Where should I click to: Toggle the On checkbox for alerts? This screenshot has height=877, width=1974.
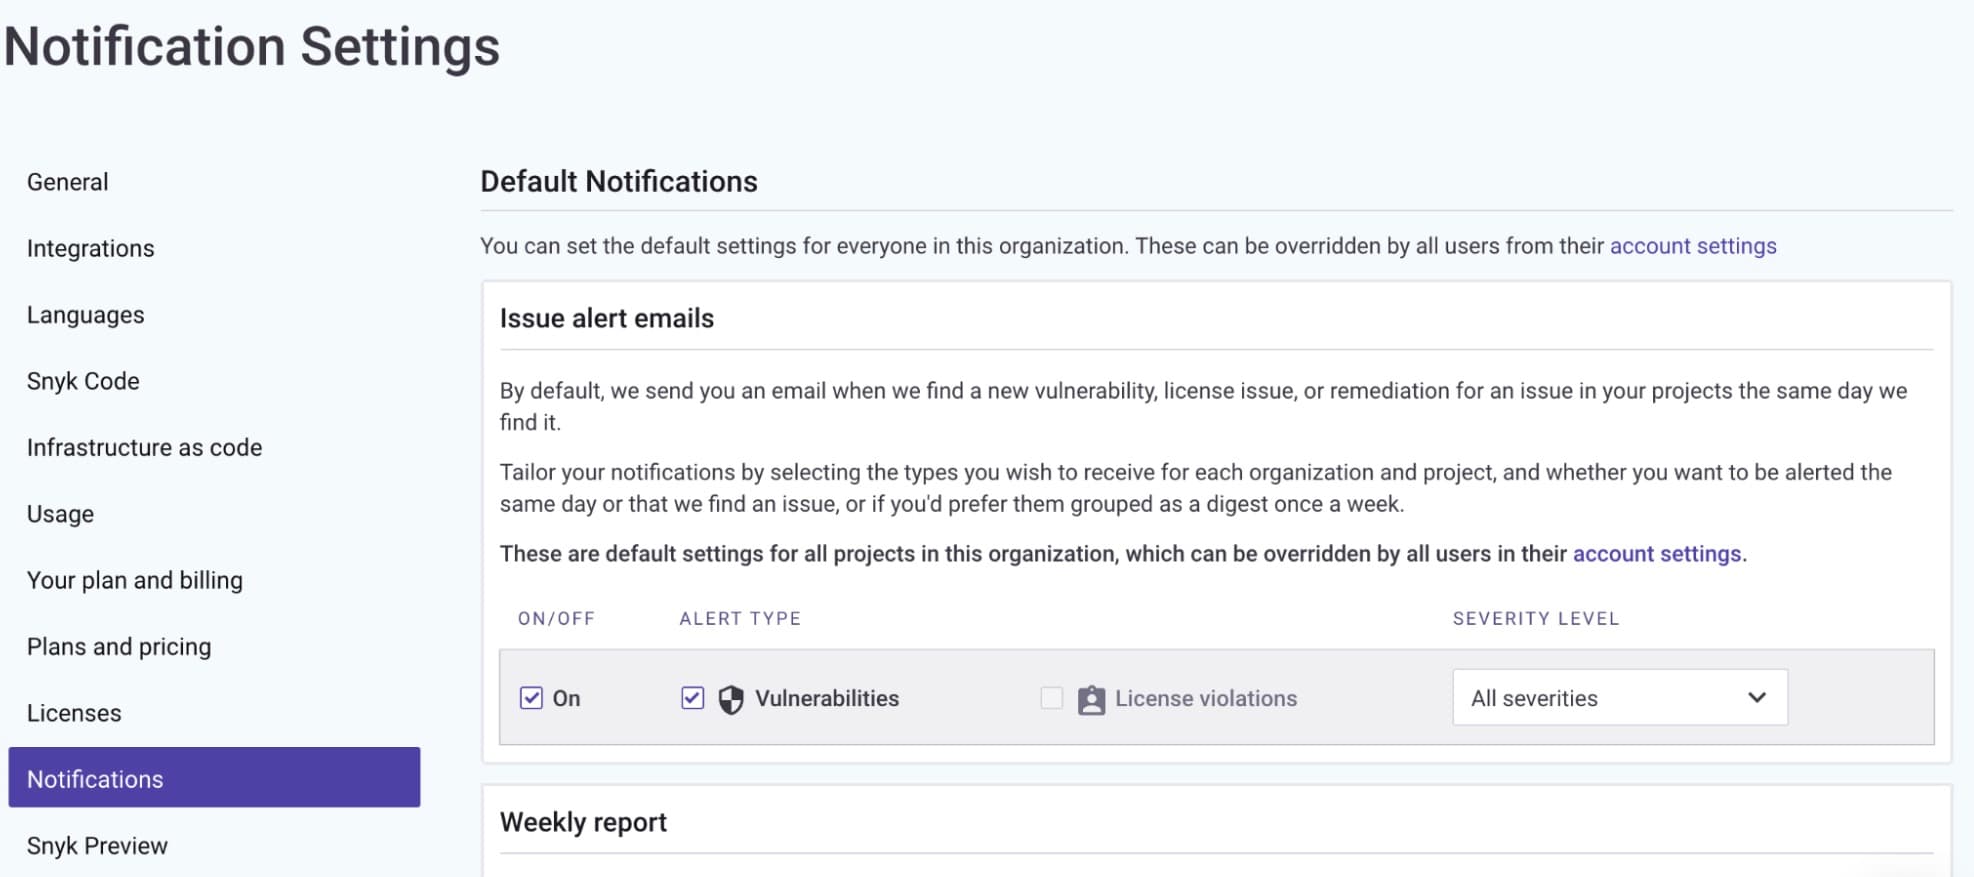pyautogui.click(x=531, y=698)
